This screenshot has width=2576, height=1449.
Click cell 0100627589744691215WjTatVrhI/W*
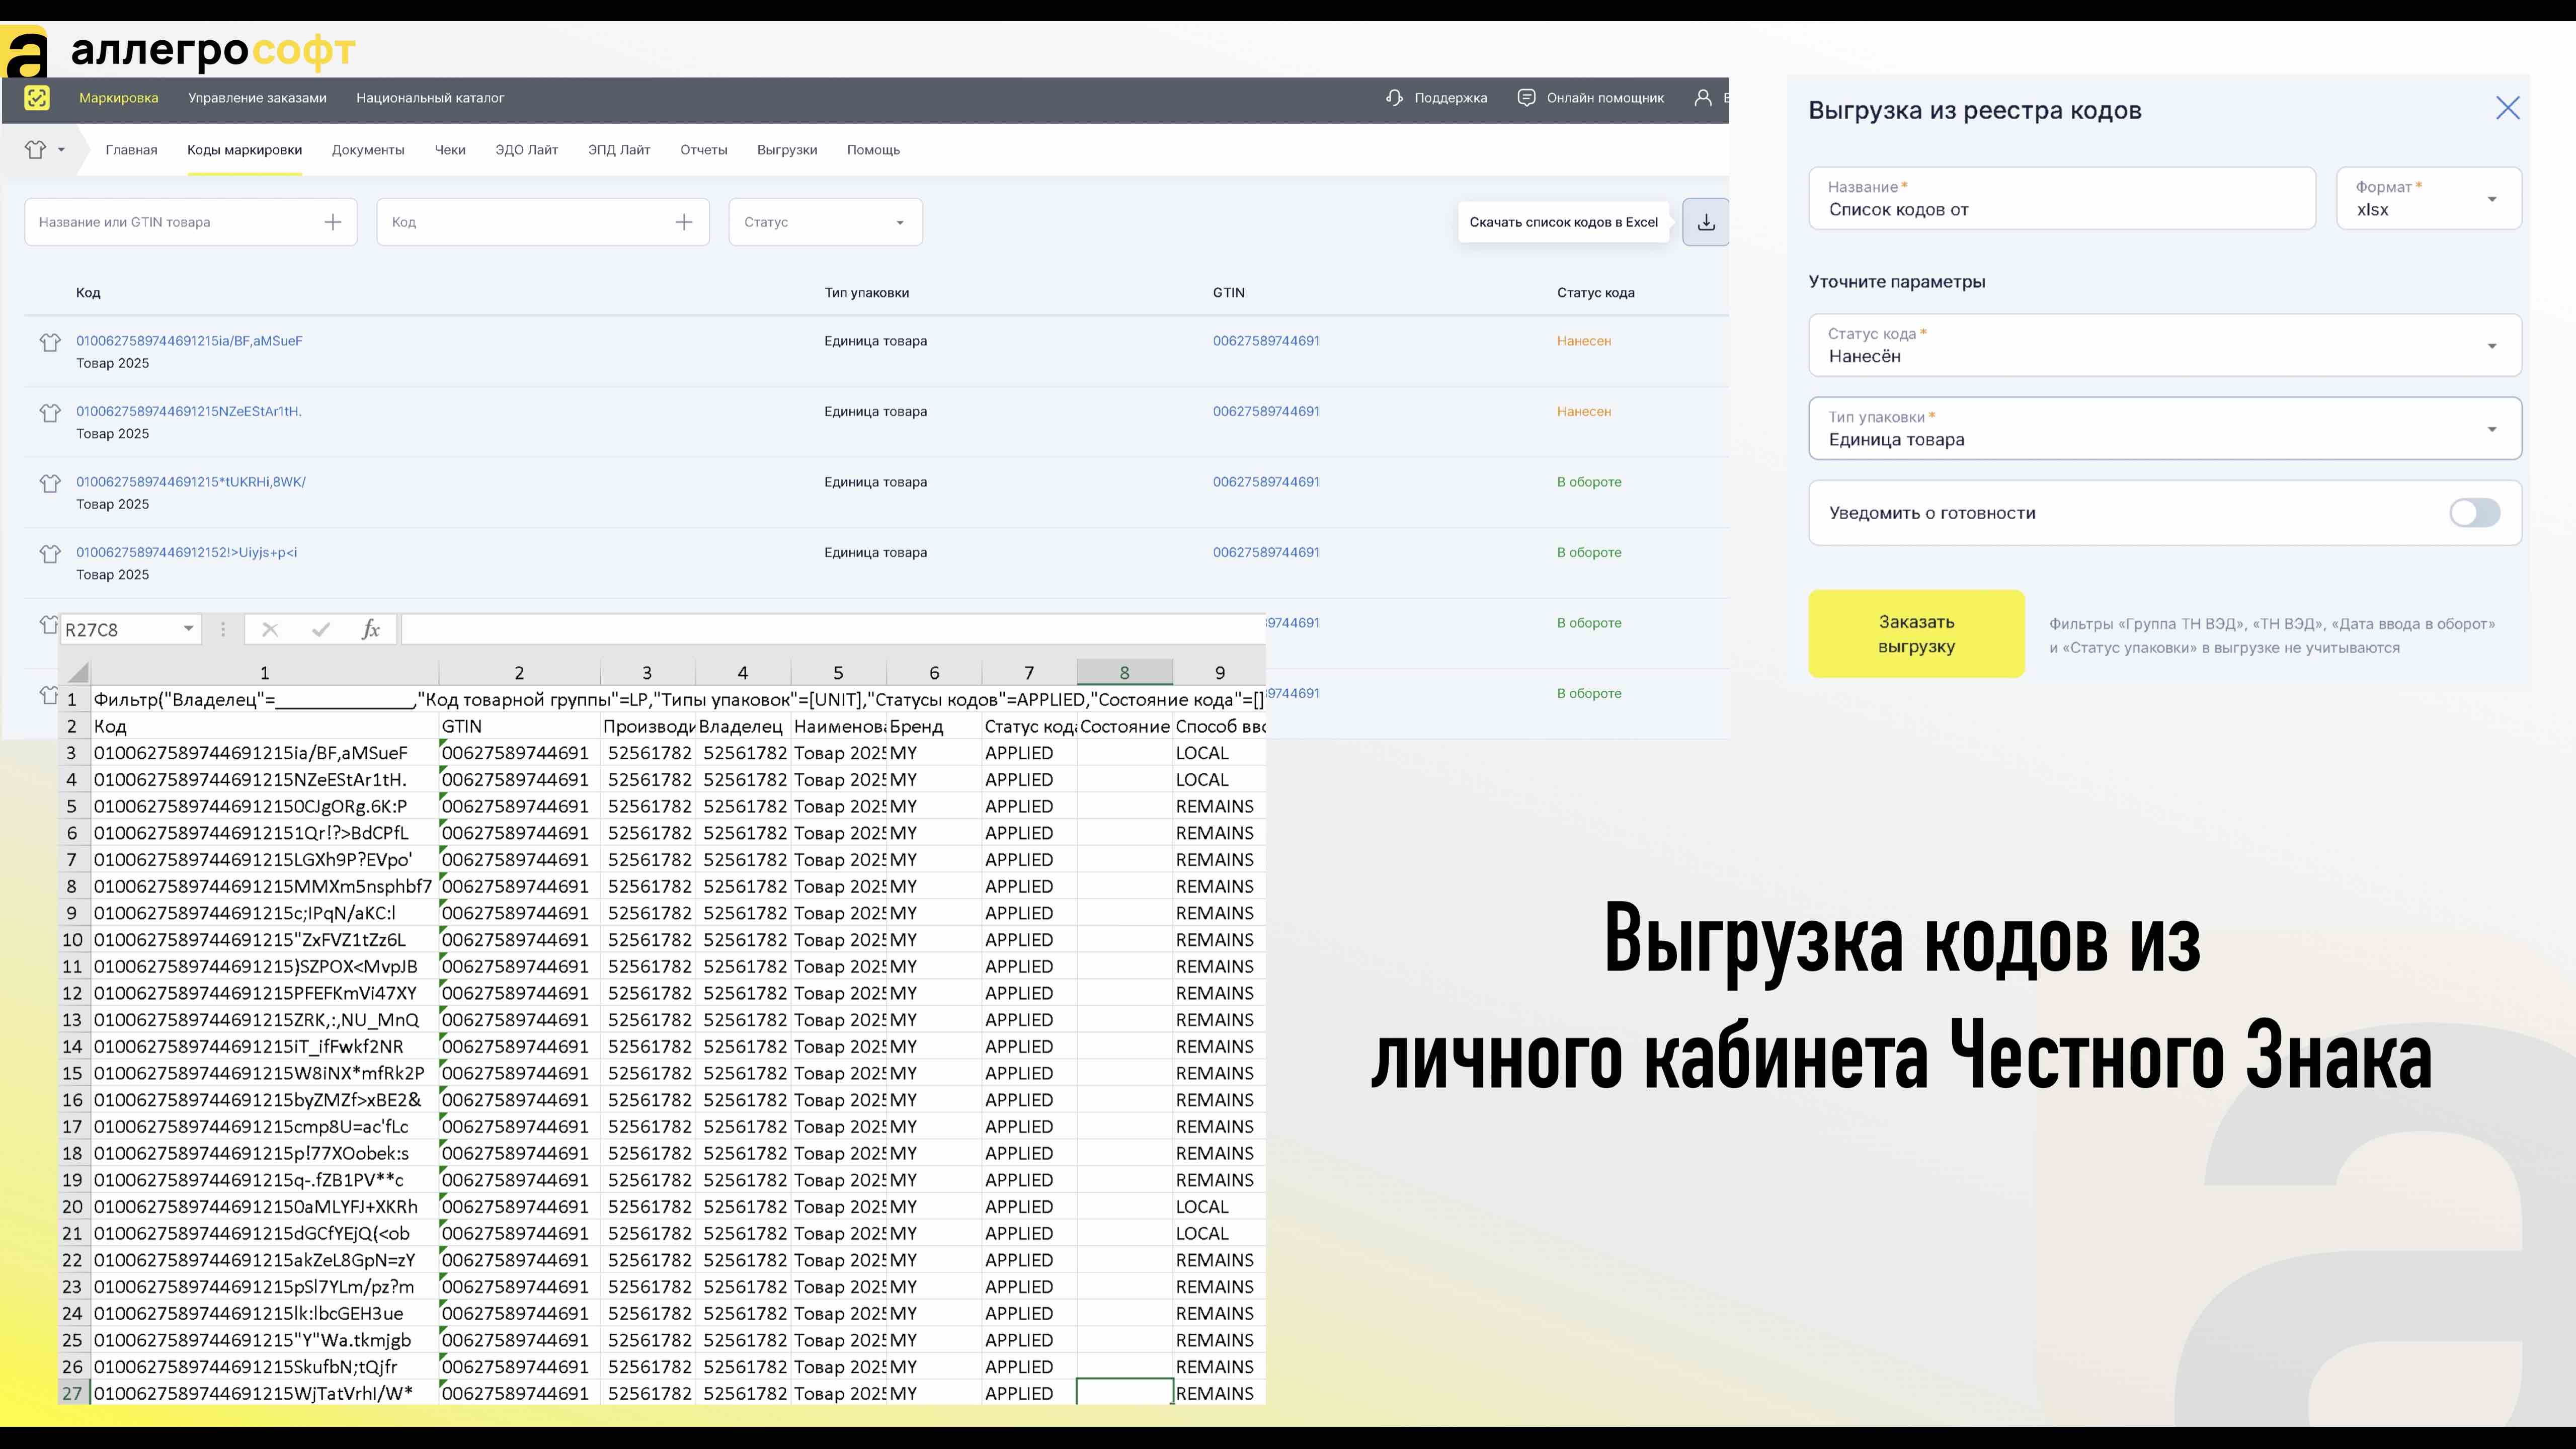tap(264, 1393)
